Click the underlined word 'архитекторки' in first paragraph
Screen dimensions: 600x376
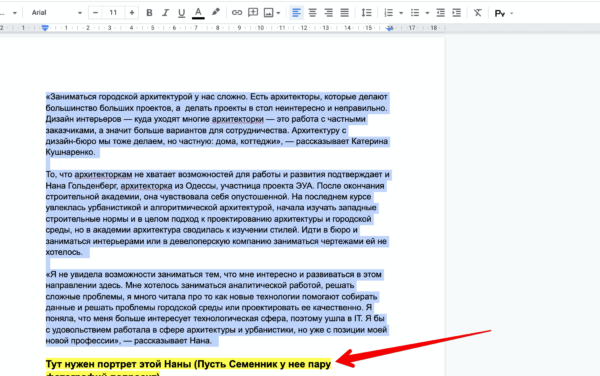tap(238, 119)
